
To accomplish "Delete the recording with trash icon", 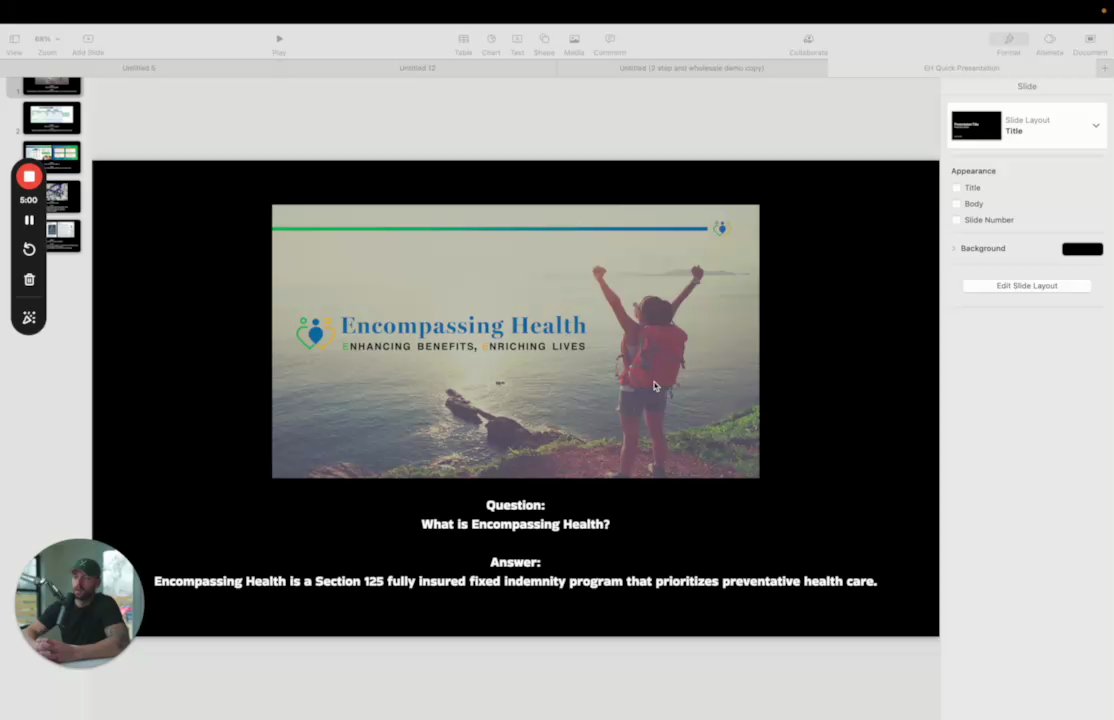I will tap(29, 279).
